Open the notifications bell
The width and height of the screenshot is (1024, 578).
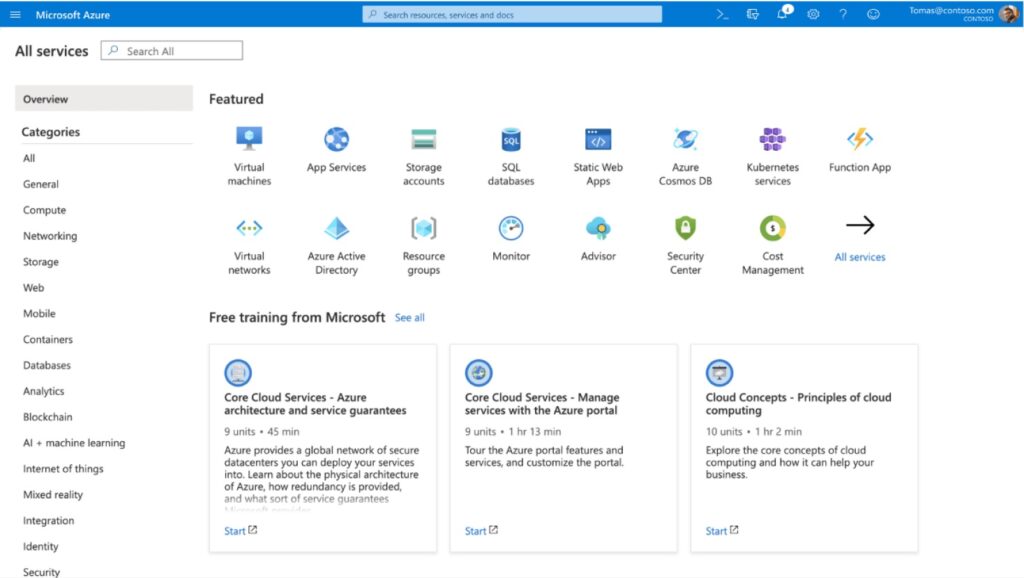(782, 14)
